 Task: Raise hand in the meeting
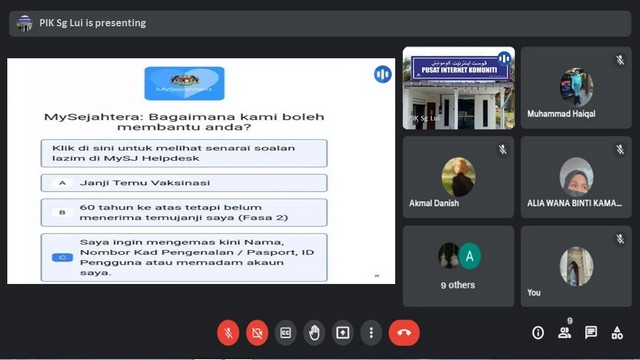point(314,333)
